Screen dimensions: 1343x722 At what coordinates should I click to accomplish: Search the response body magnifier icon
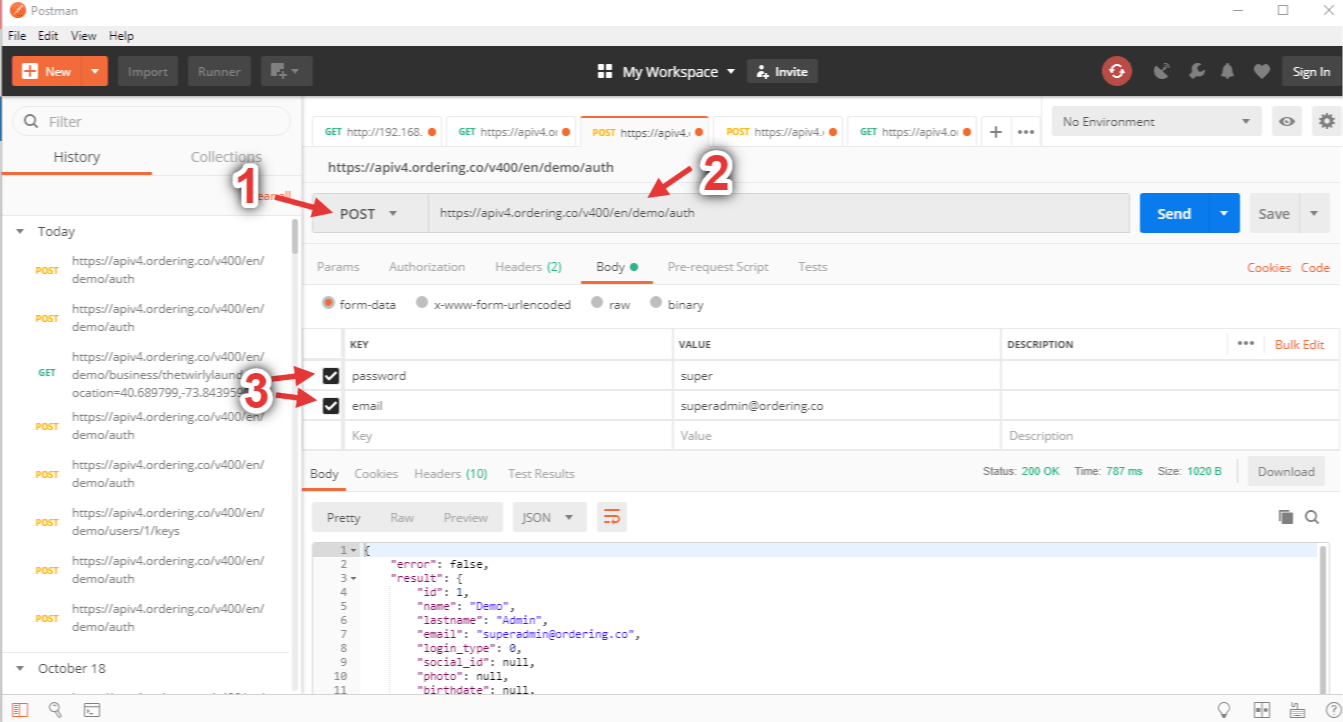[x=1312, y=517]
